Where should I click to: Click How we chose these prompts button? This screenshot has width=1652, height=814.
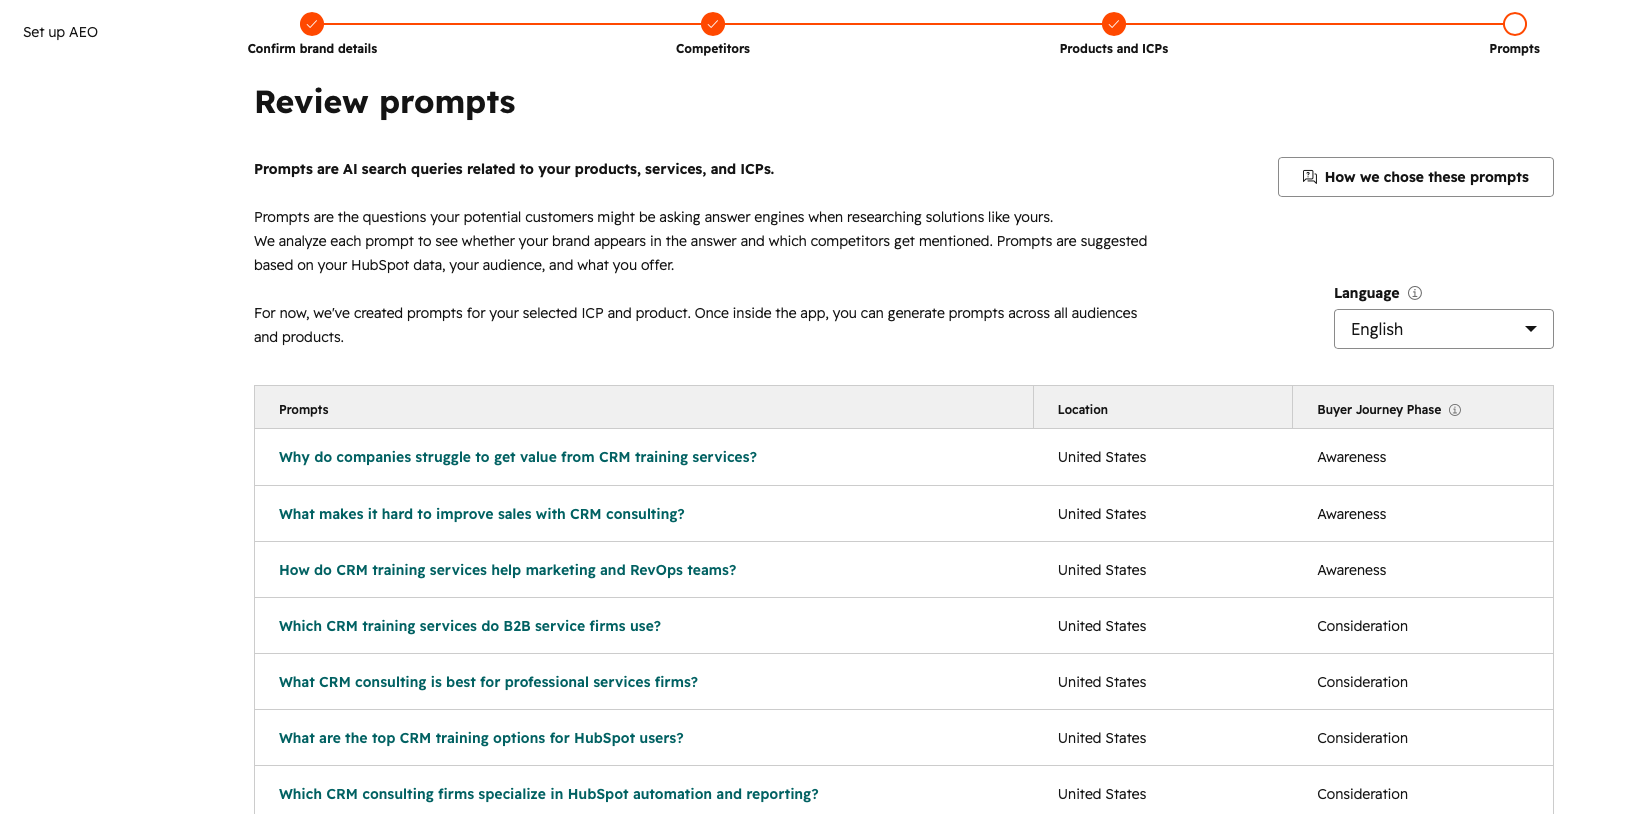coord(1415,177)
